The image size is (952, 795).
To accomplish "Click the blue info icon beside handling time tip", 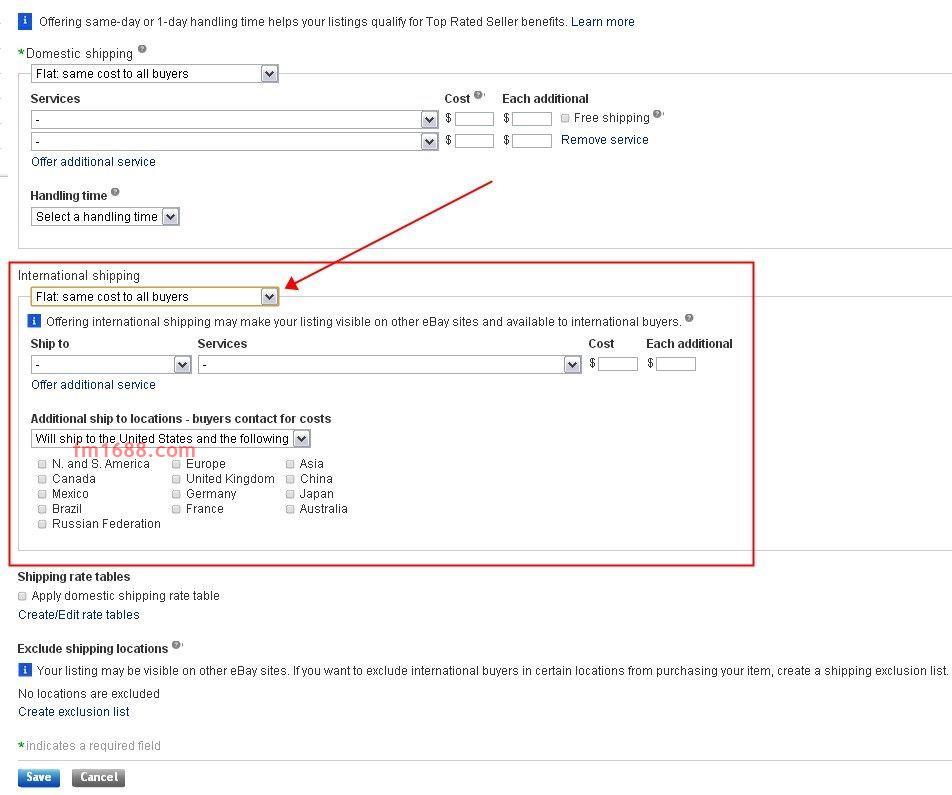I will coord(24,21).
